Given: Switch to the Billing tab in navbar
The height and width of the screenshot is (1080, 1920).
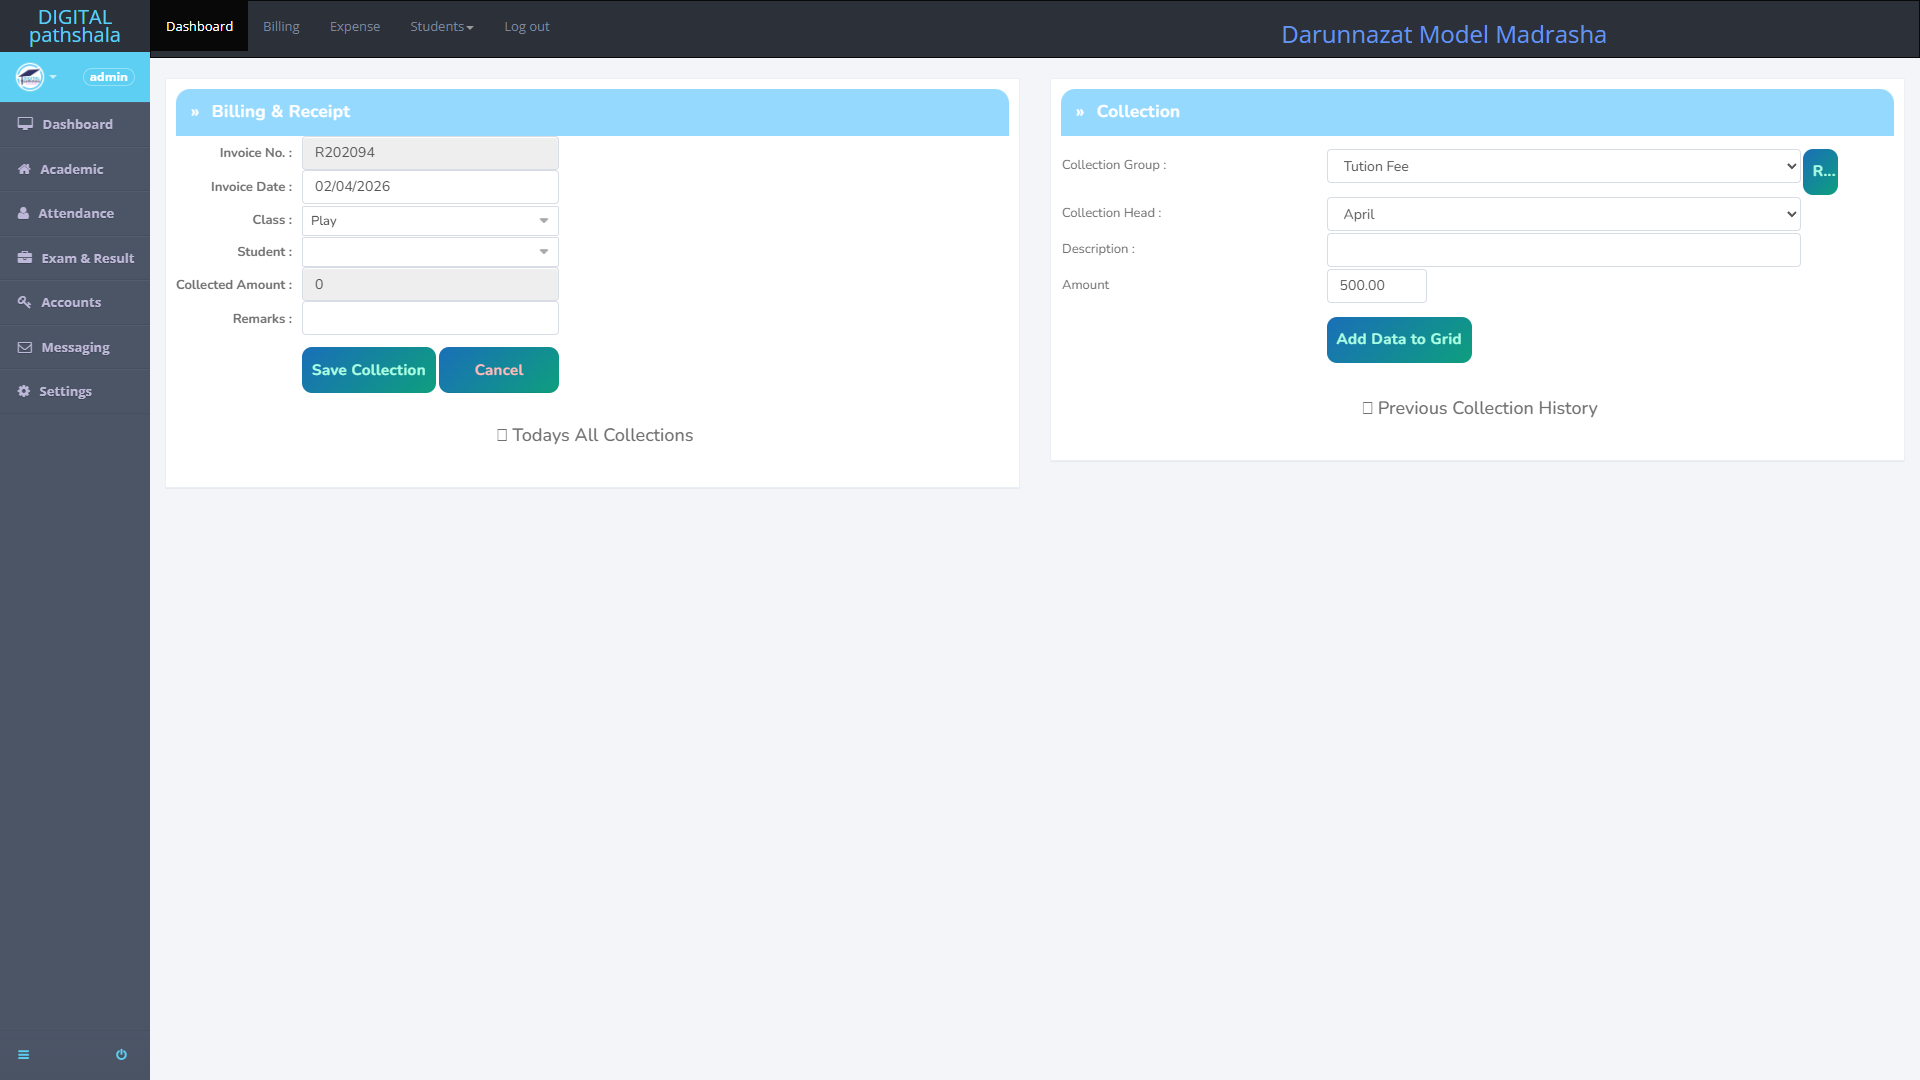Looking at the screenshot, I should (x=281, y=27).
